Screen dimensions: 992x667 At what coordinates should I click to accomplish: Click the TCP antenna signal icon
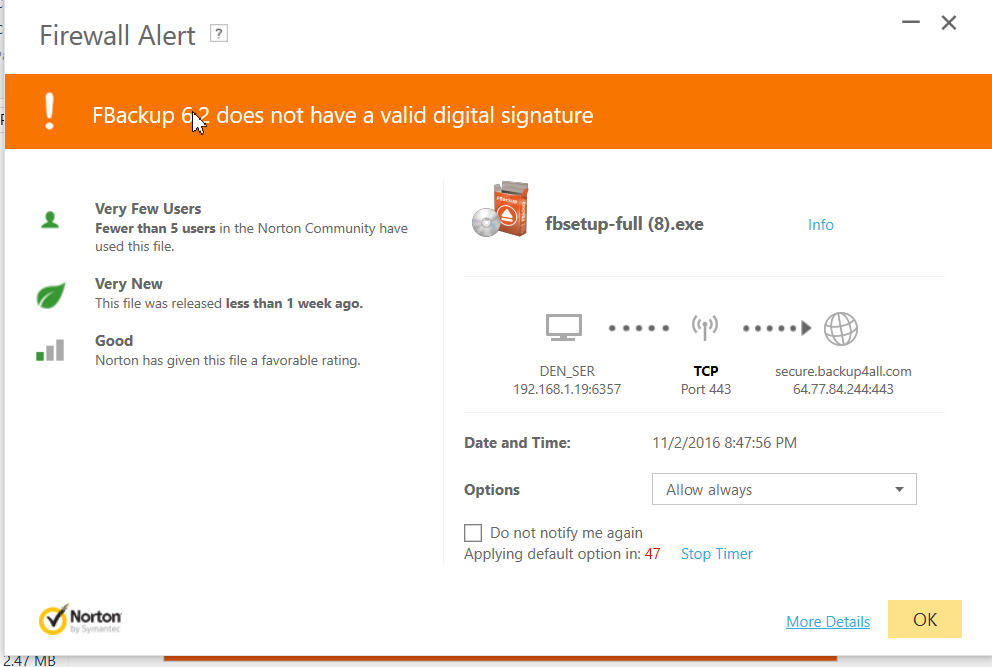[x=705, y=328]
